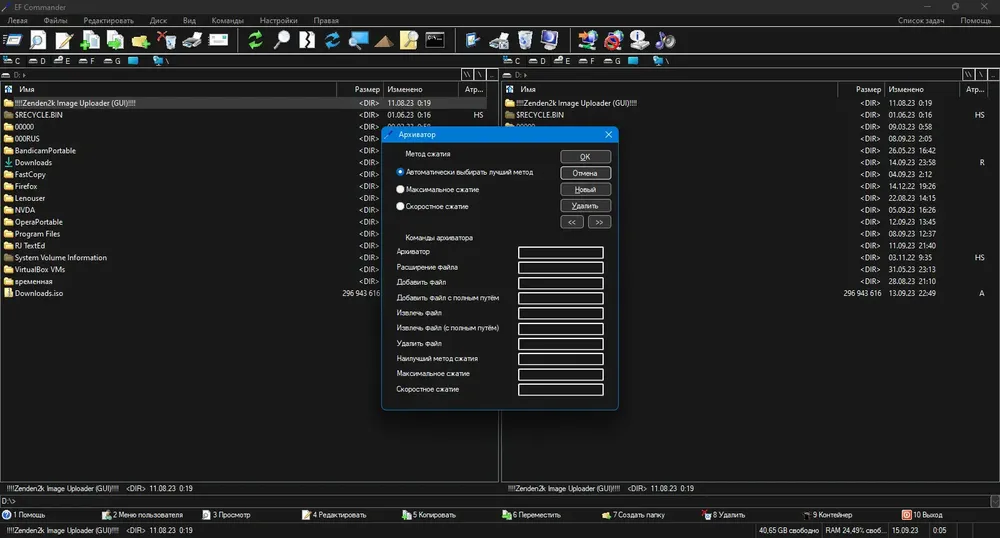The height and width of the screenshot is (538, 1000).
Task: Open the Диск menu
Action: pyautogui.click(x=158, y=20)
